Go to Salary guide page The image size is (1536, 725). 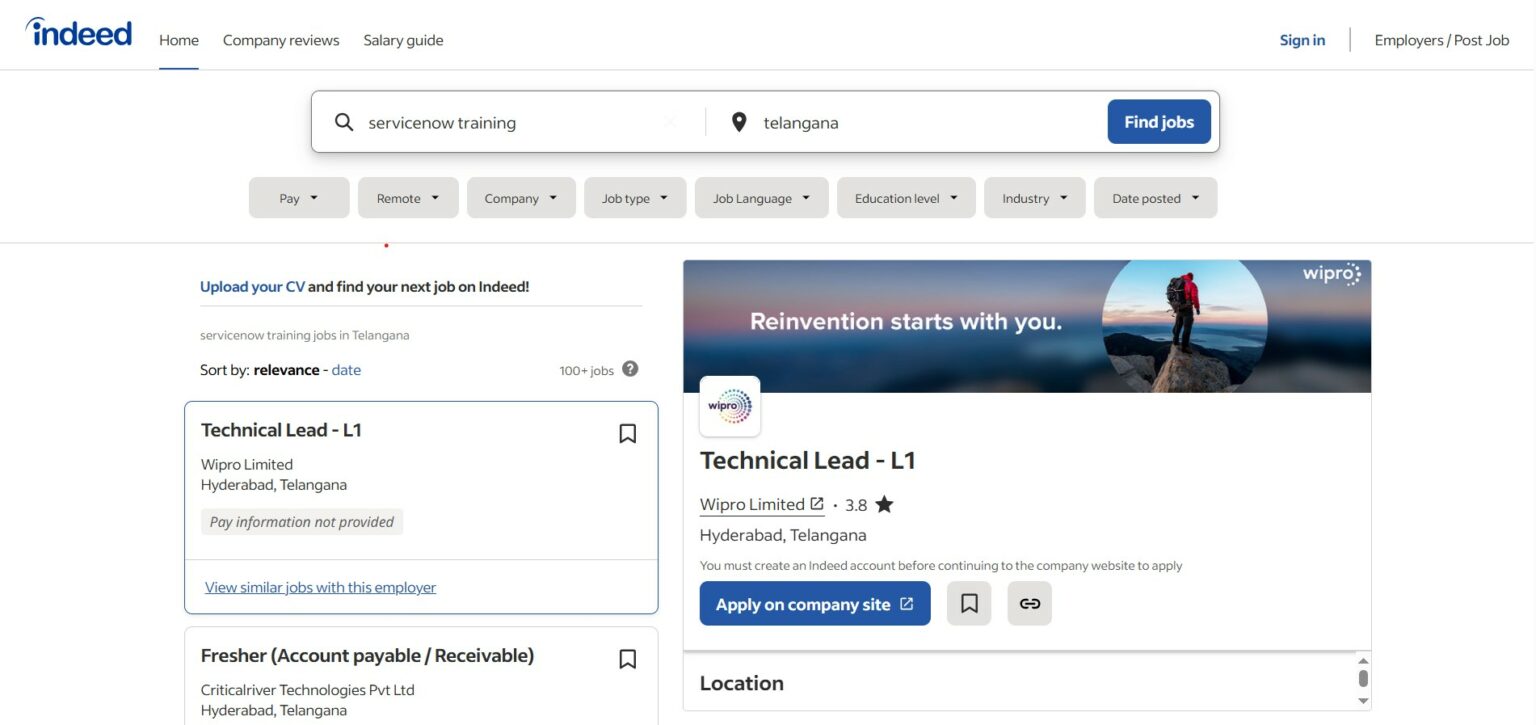[403, 40]
